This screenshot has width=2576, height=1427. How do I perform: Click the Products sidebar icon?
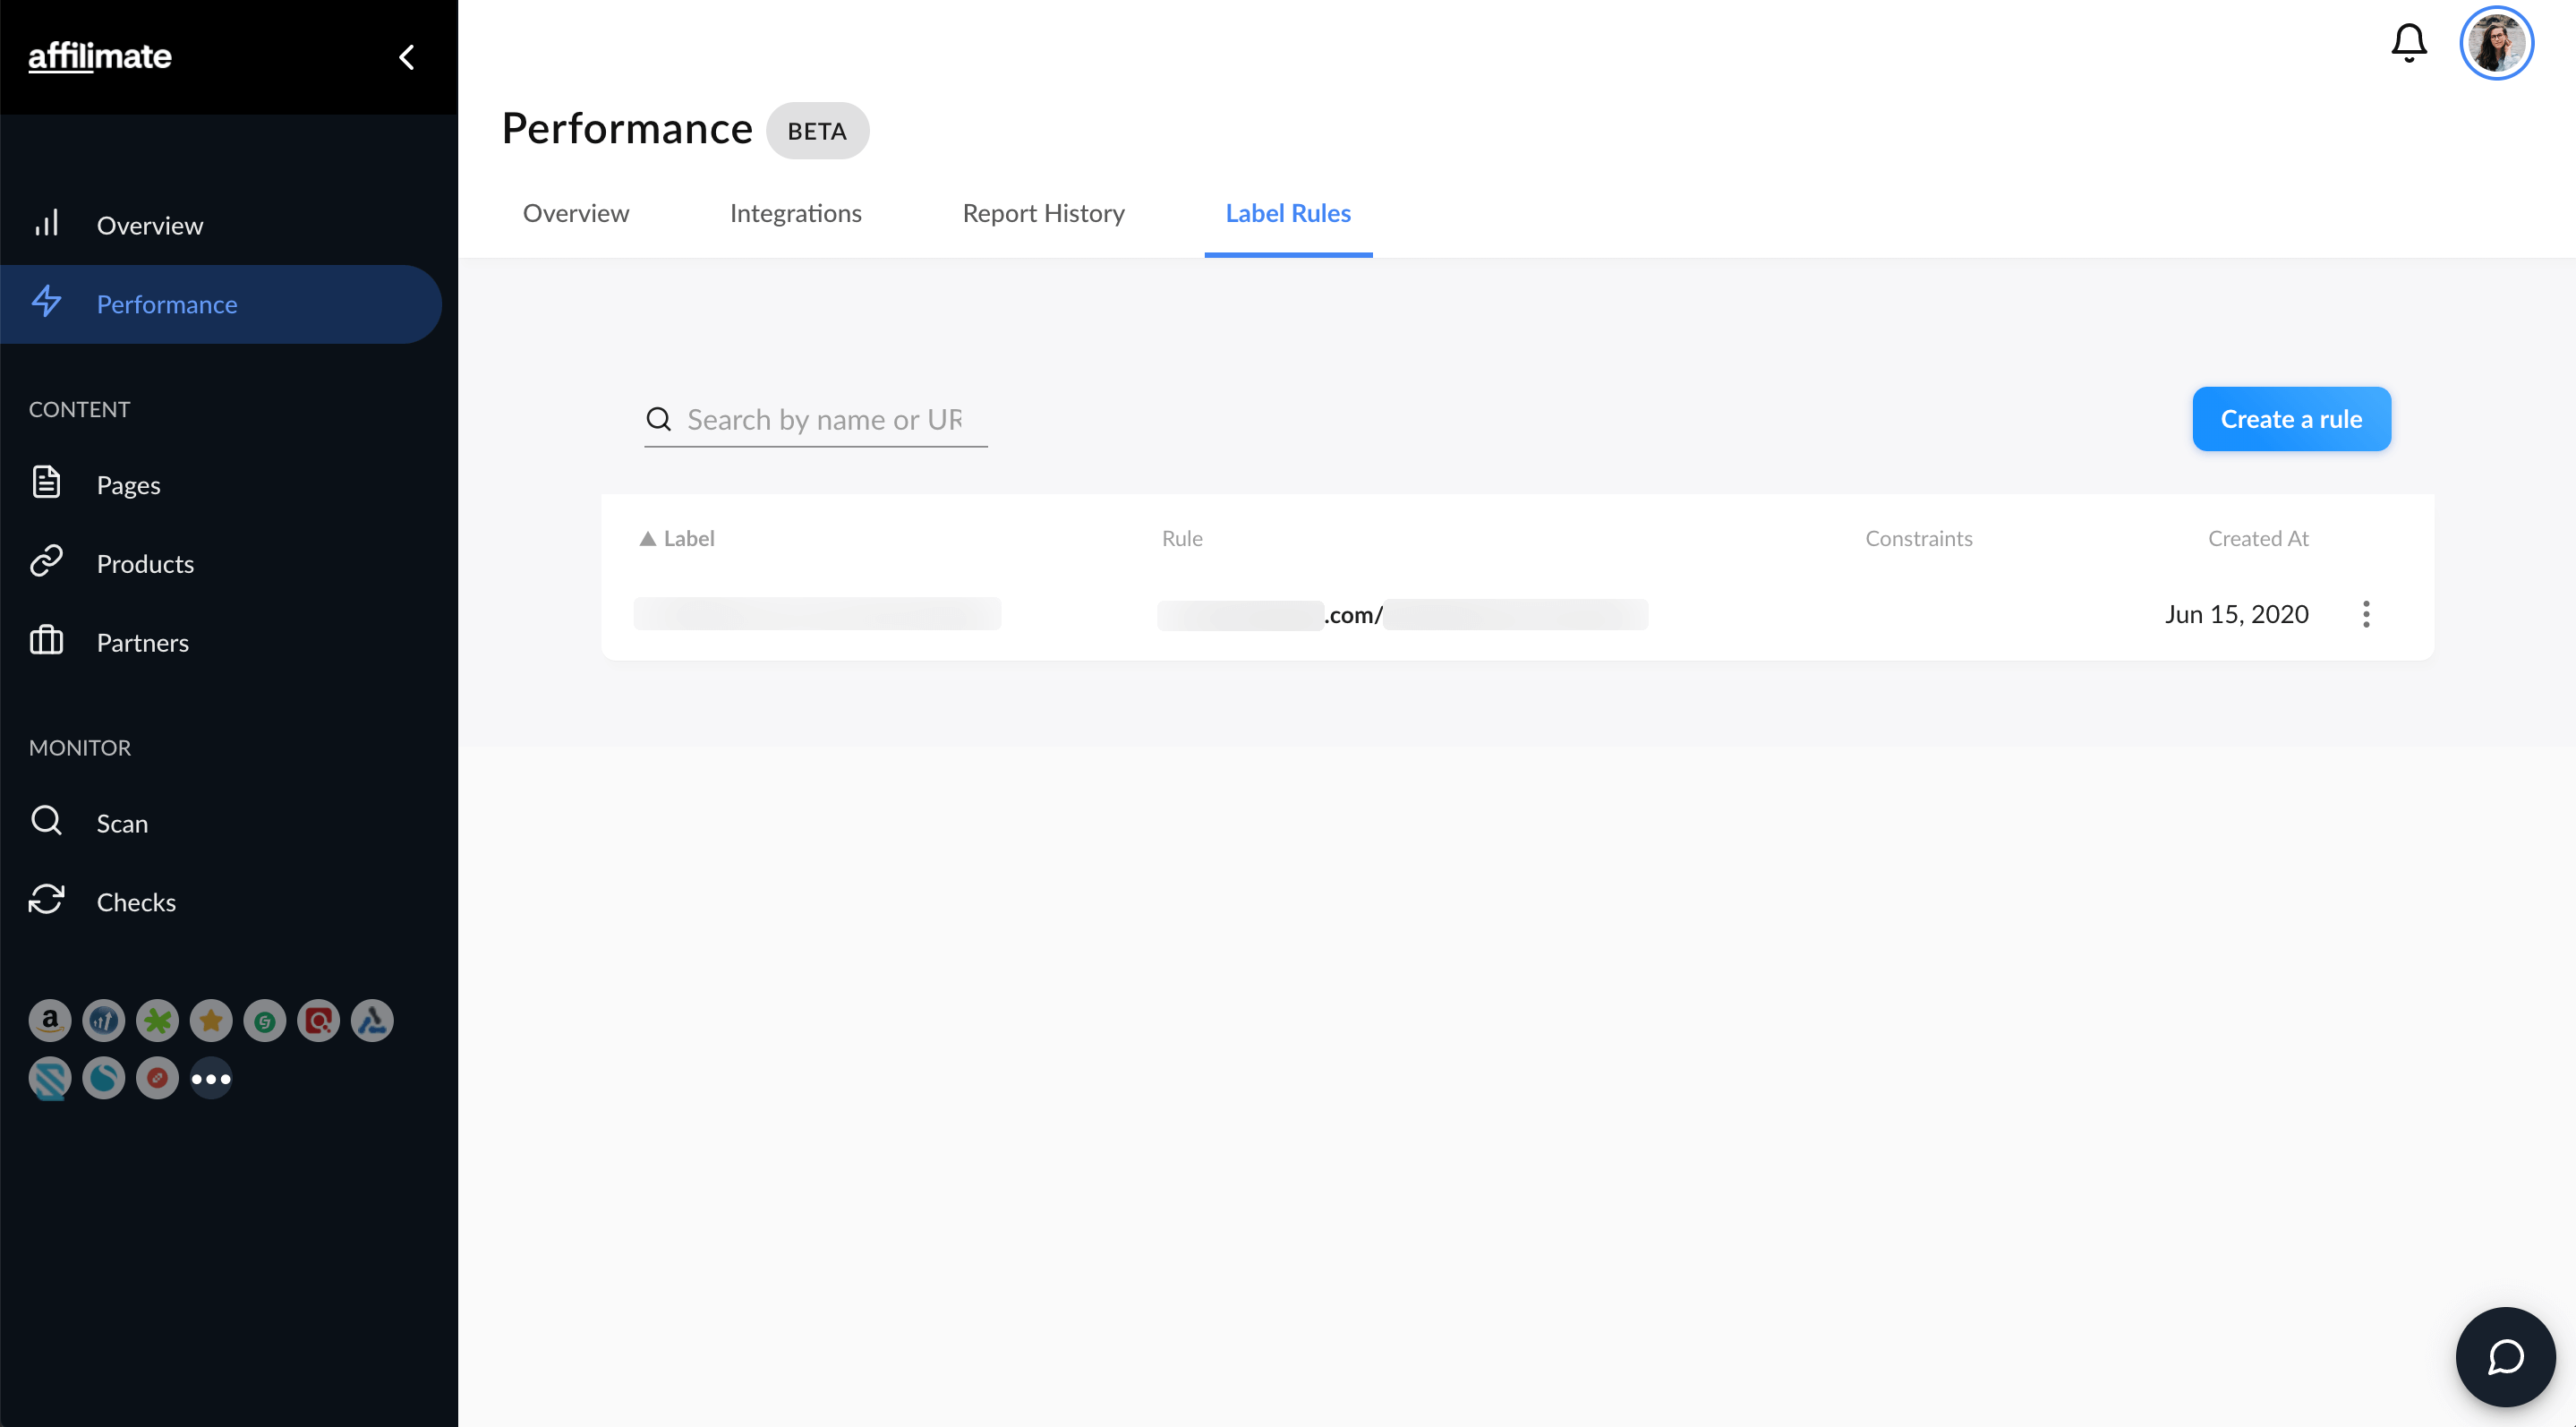(49, 562)
